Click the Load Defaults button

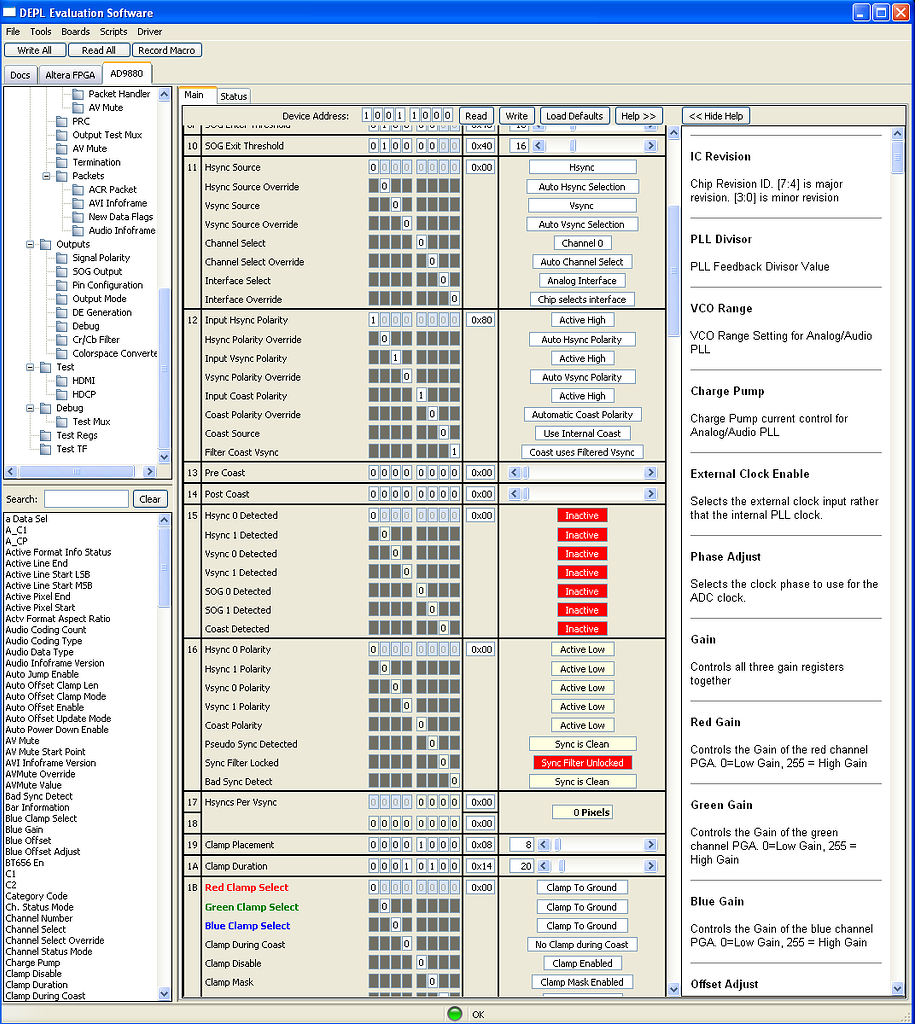coord(574,115)
